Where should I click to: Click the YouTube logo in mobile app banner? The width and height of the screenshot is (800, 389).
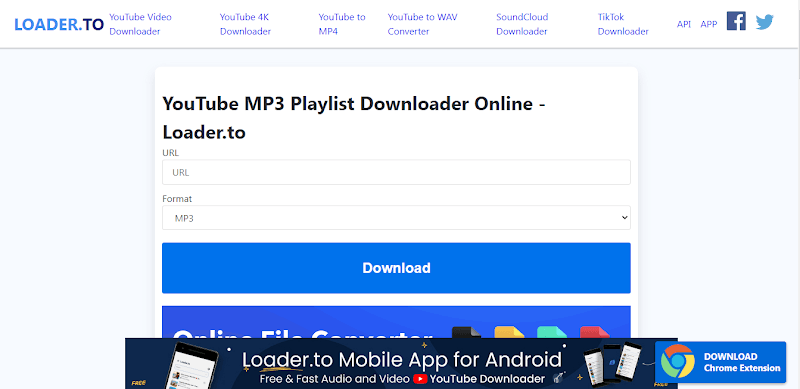click(420, 379)
